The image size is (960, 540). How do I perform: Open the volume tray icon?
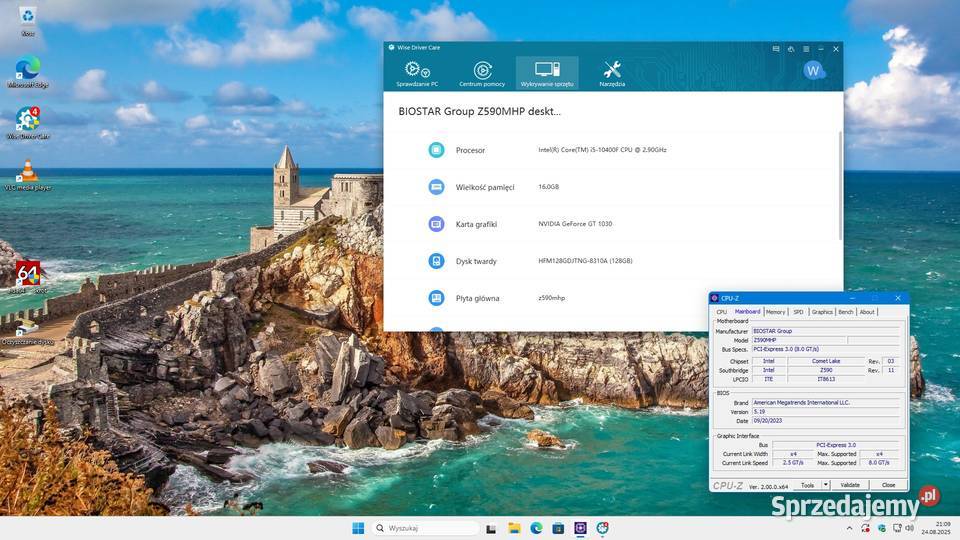click(909, 528)
